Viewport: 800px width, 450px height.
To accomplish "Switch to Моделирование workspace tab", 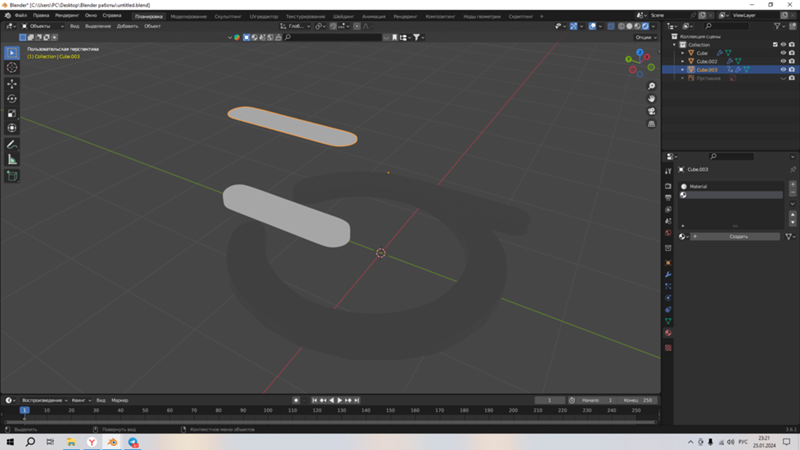I will 189,16.
